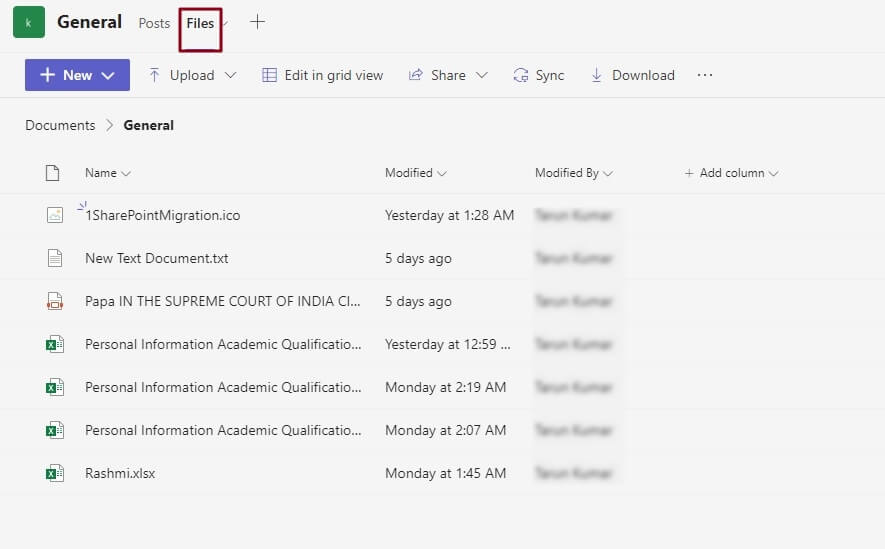
Task: Open the more options ellipsis menu
Action: (x=704, y=75)
